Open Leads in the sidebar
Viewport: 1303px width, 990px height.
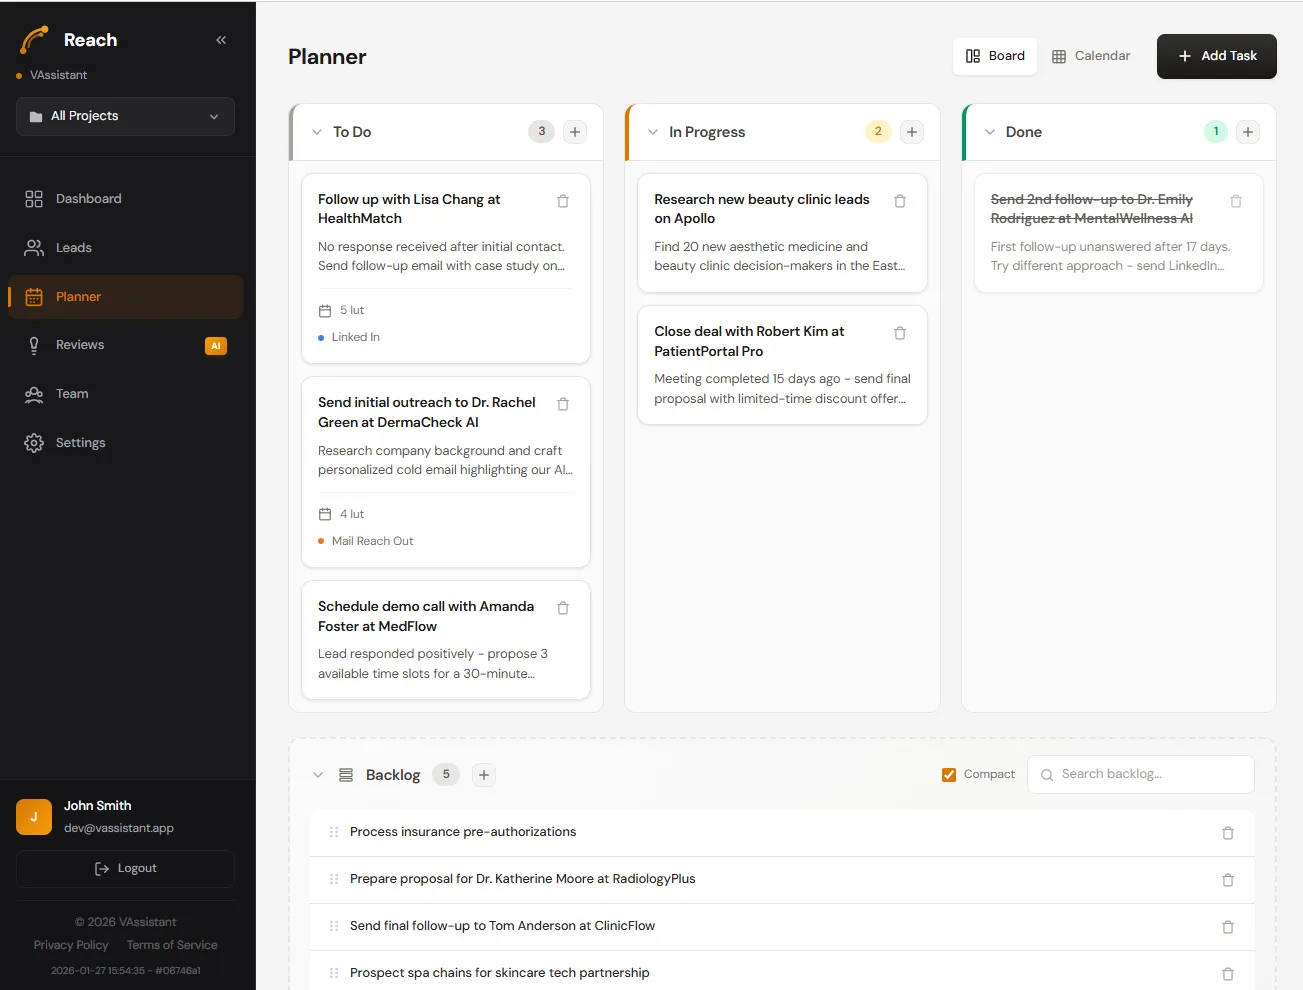(x=74, y=248)
